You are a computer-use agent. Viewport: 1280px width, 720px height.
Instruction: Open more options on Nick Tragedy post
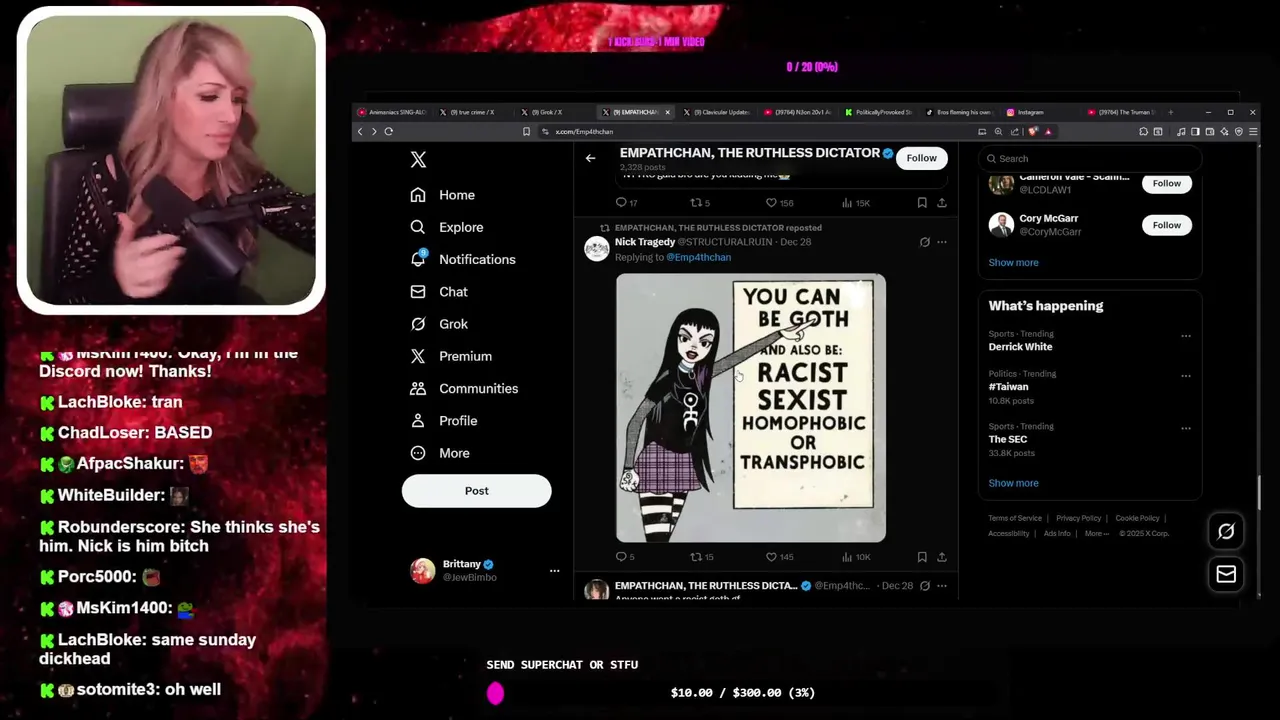[942, 242]
